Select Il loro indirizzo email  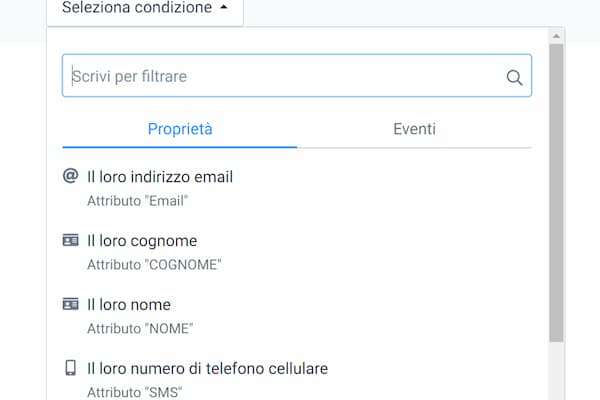[x=160, y=177]
